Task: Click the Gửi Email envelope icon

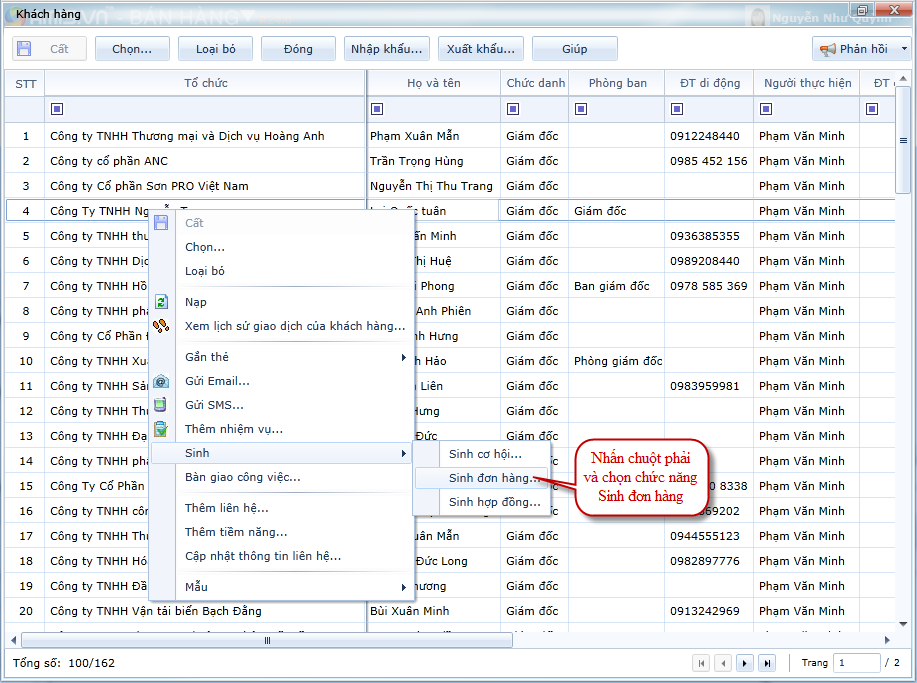Action: pos(161,381)
